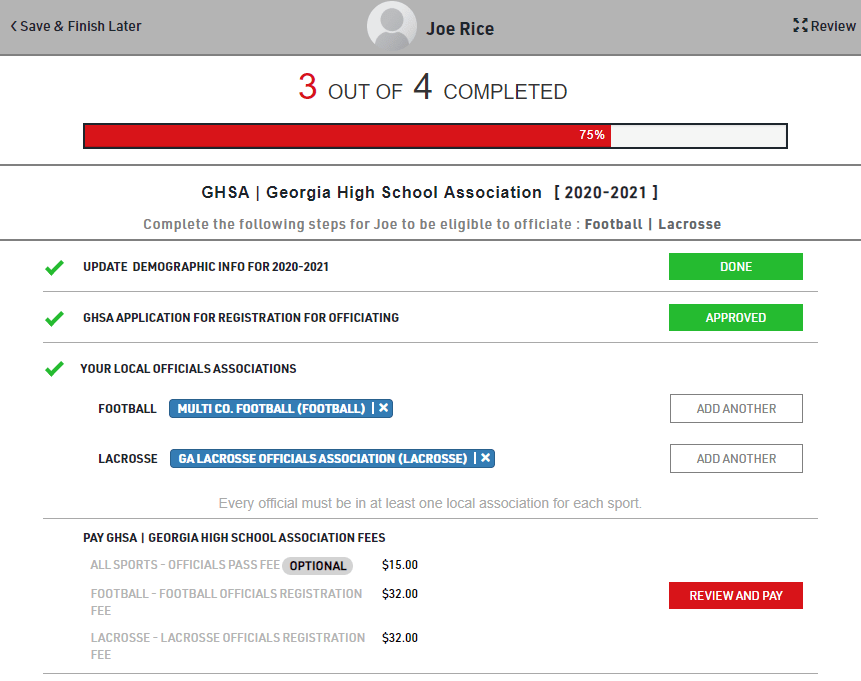
Task: Click Your Local Officials Associations heading
Action: (x=188, y=369)
